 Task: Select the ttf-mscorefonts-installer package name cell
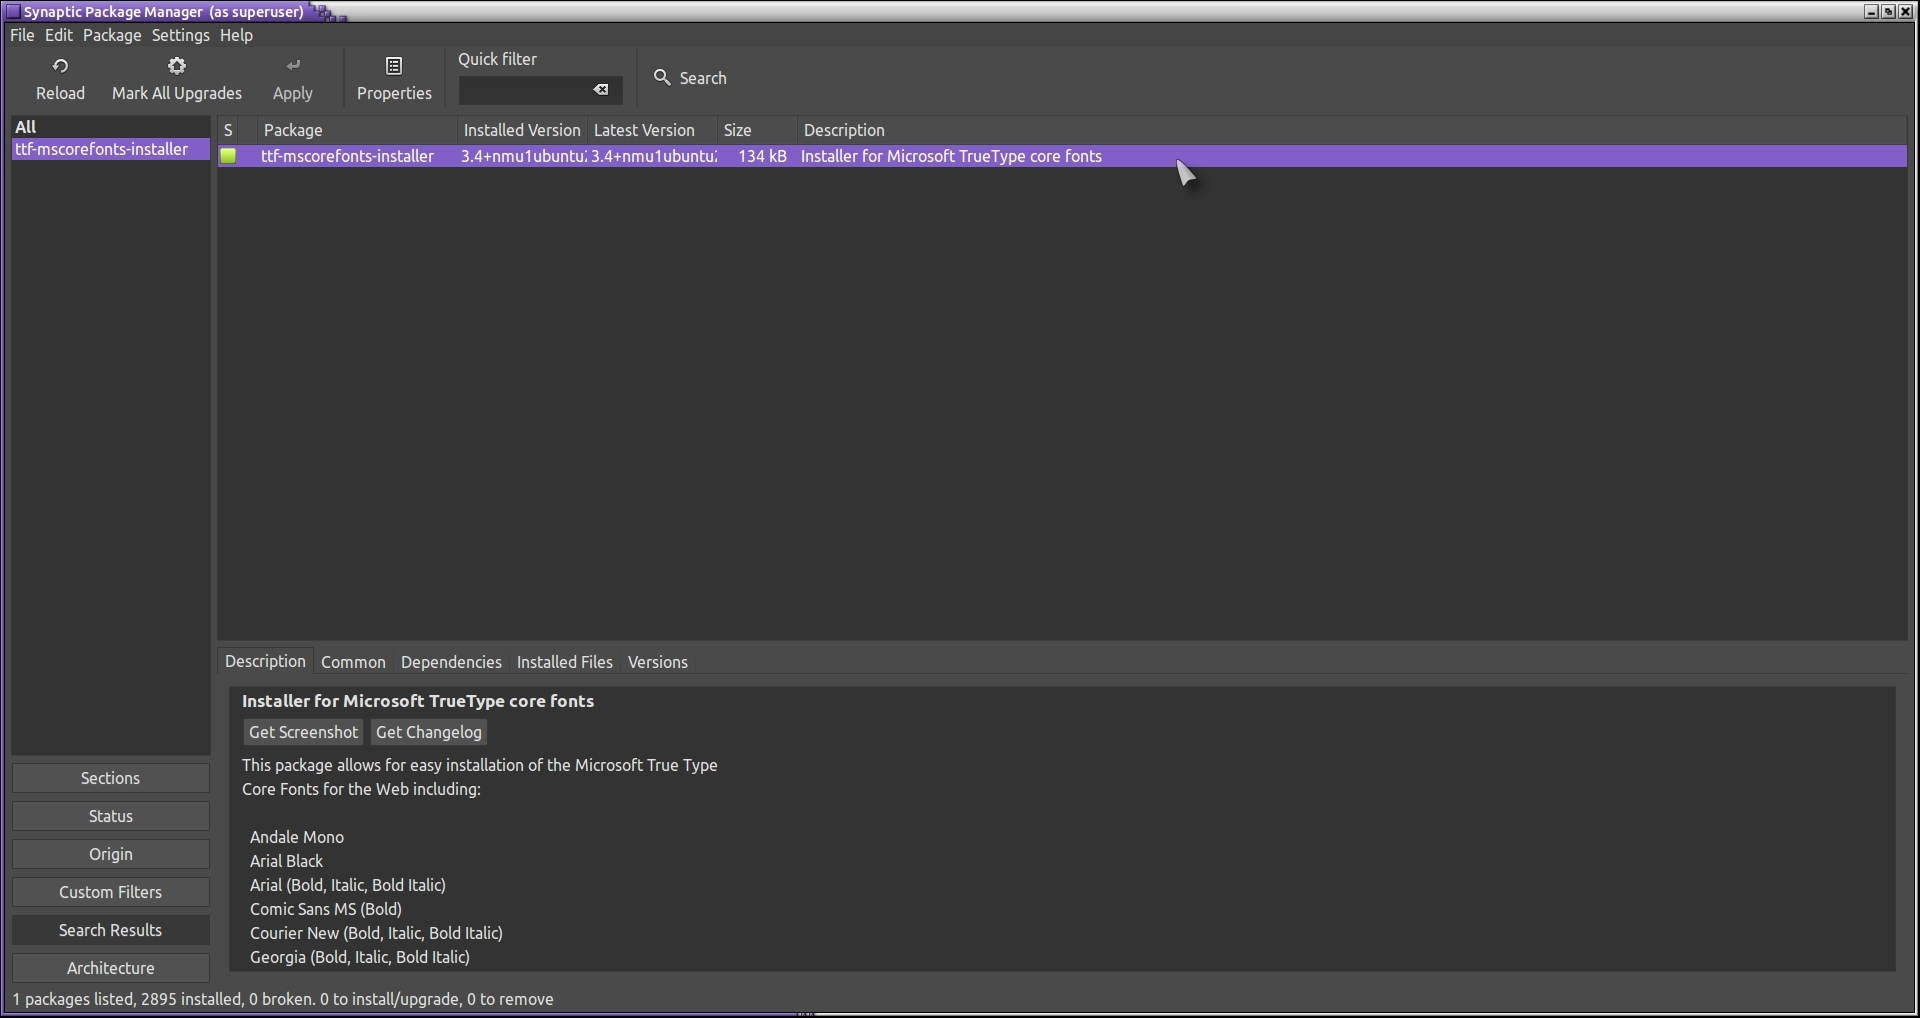click(x=347, y=156)
